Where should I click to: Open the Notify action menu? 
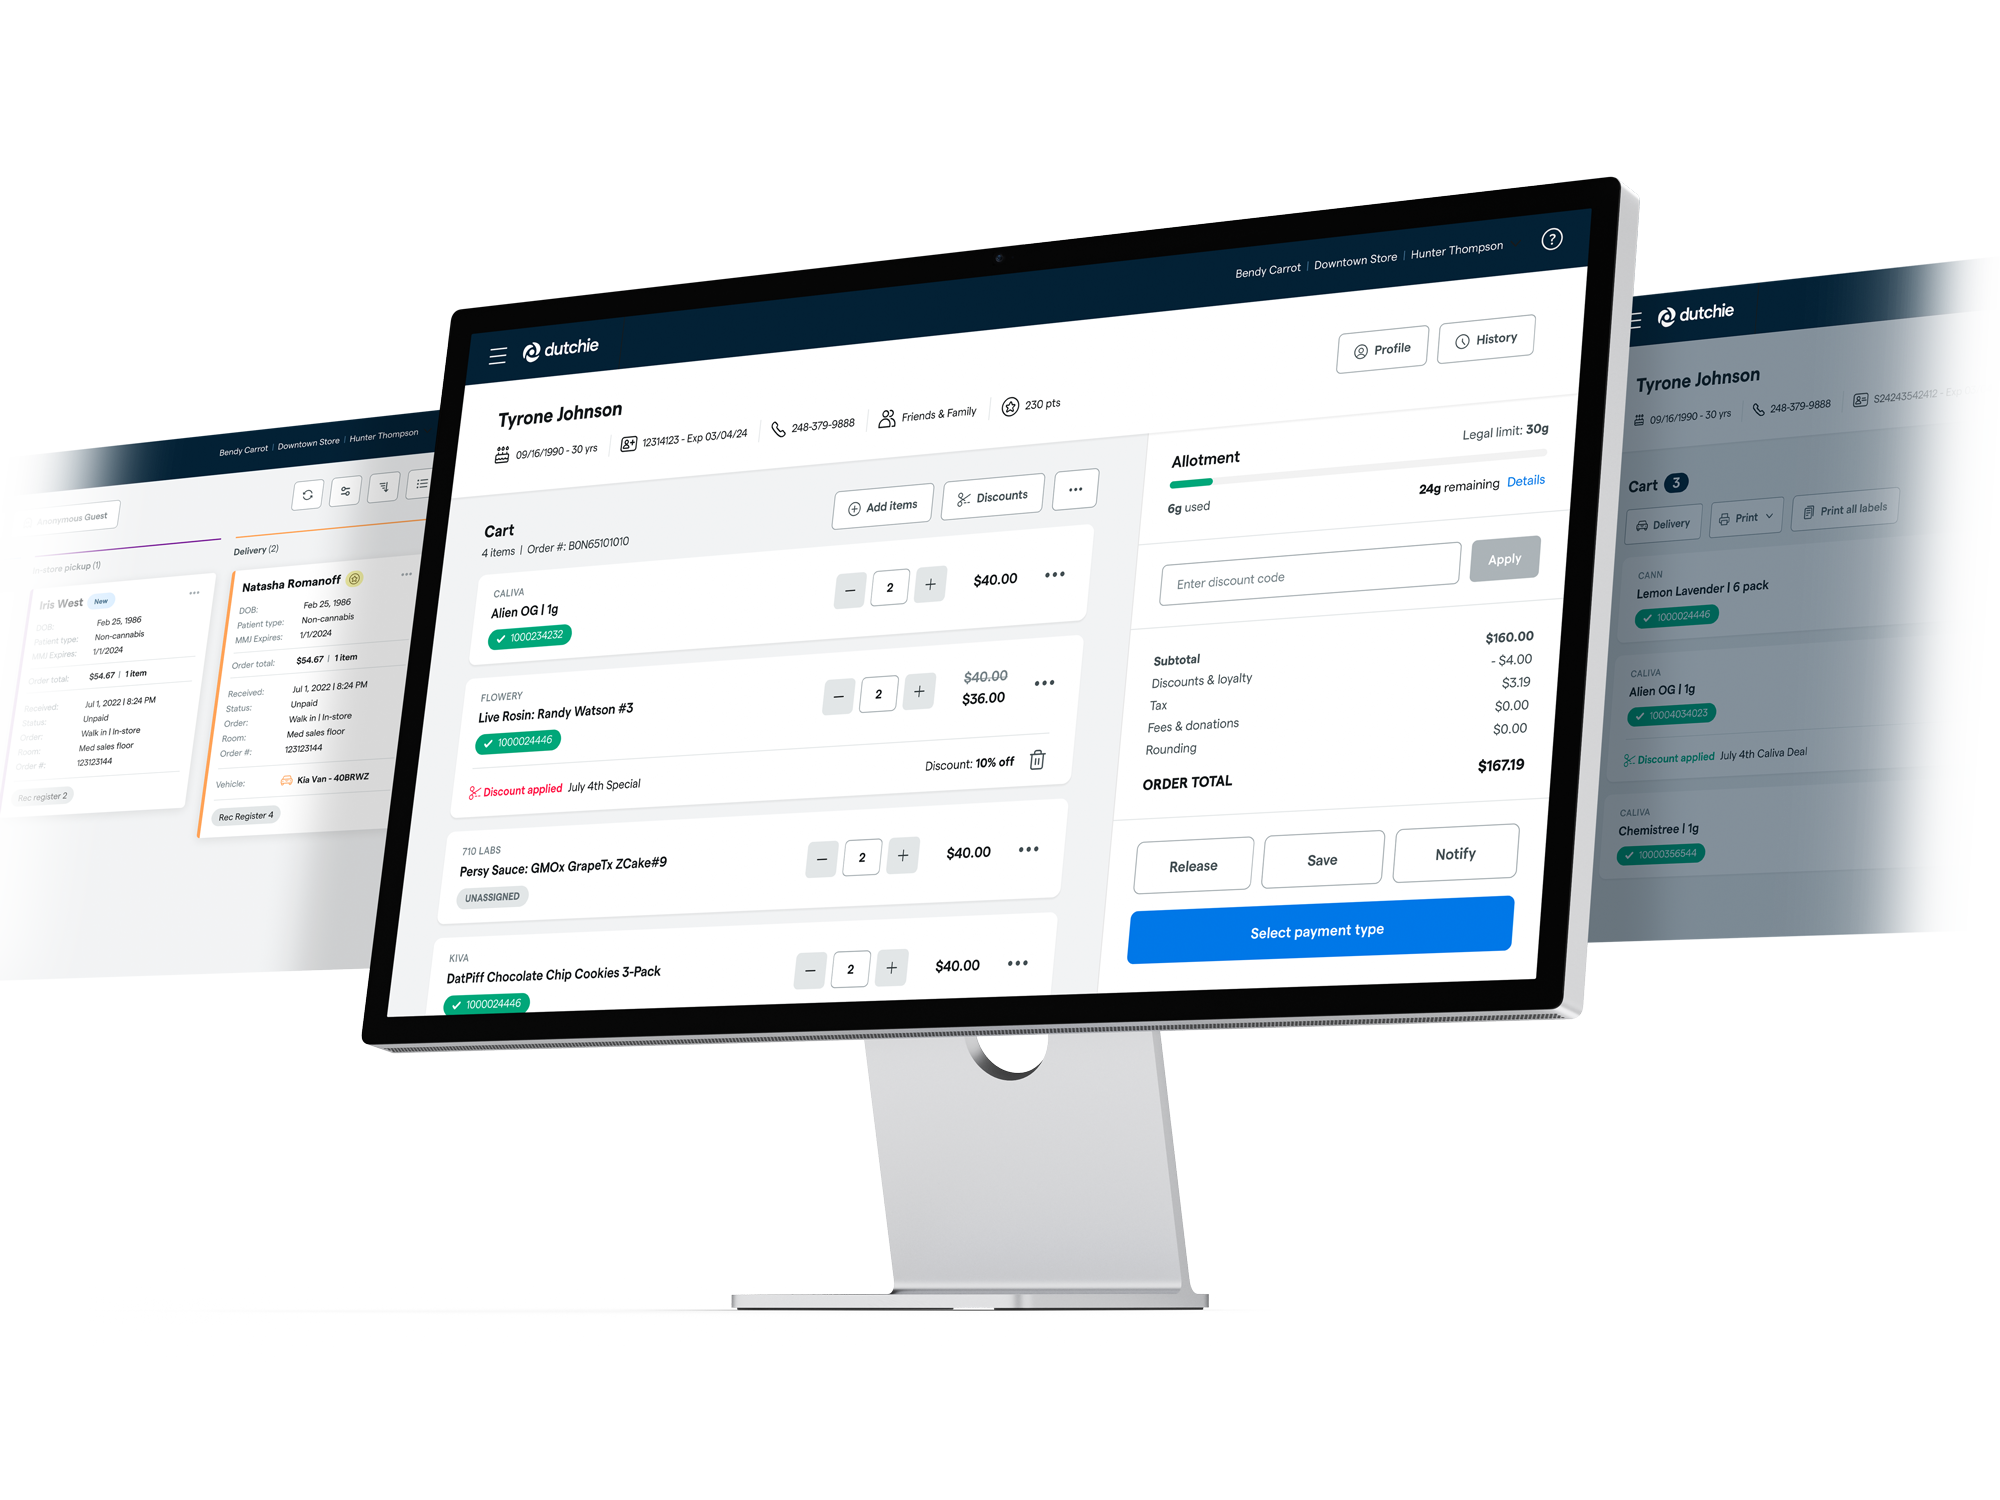click(1450, 857)
